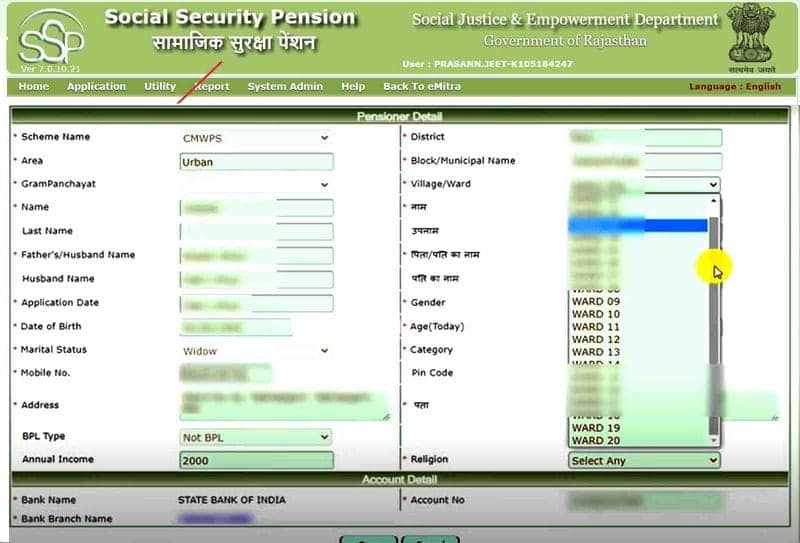Click the District field

[x=645, y=138]
